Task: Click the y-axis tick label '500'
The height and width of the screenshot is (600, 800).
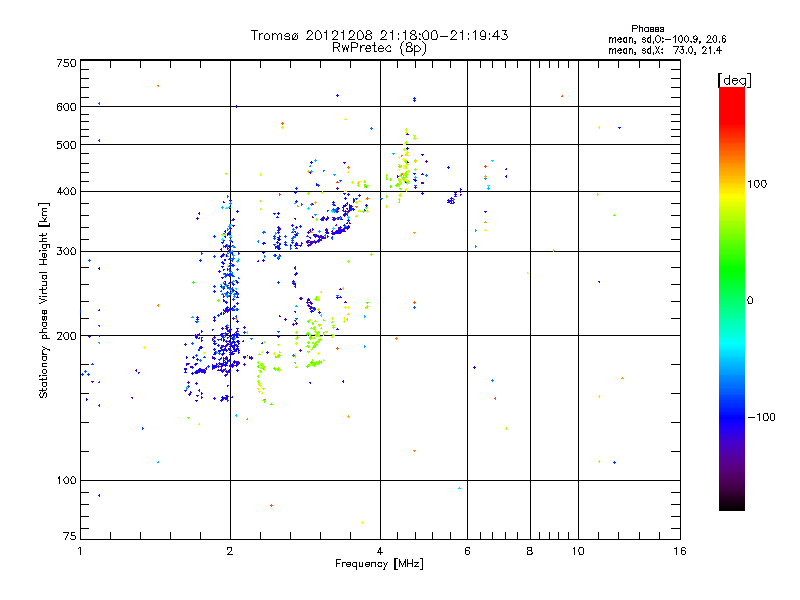Action: [x=66, y=145]
